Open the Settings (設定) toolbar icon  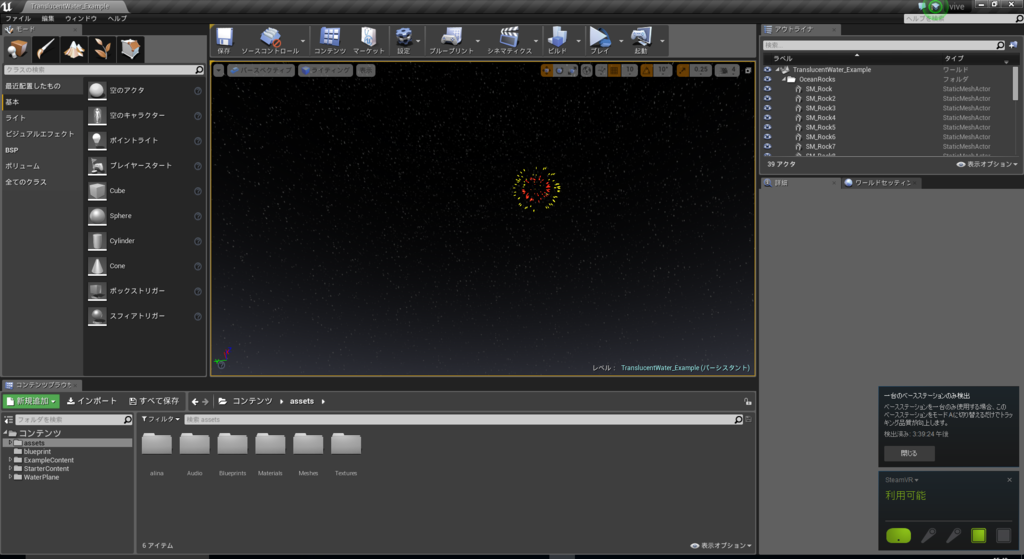[x=404, y=40]
